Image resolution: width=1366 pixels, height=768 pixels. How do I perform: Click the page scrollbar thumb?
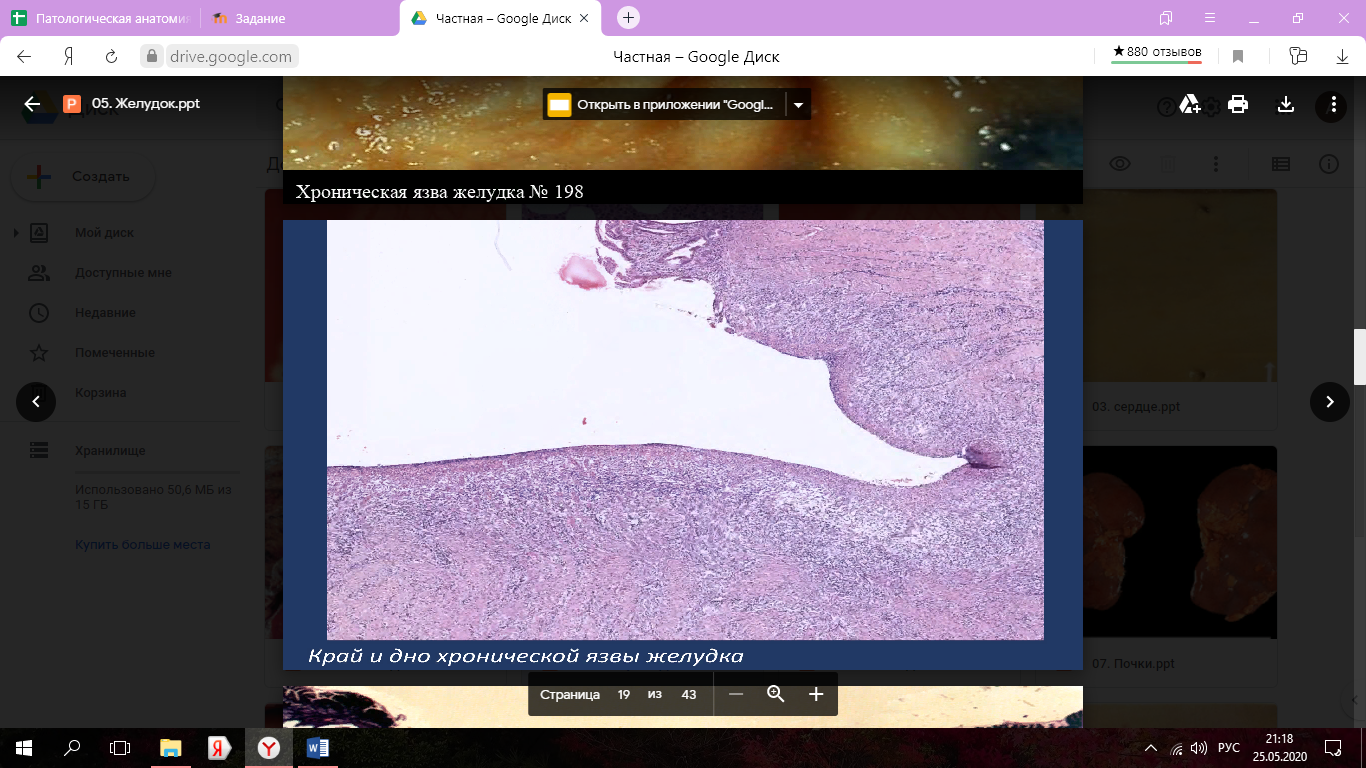click(x=1359, y=357)
